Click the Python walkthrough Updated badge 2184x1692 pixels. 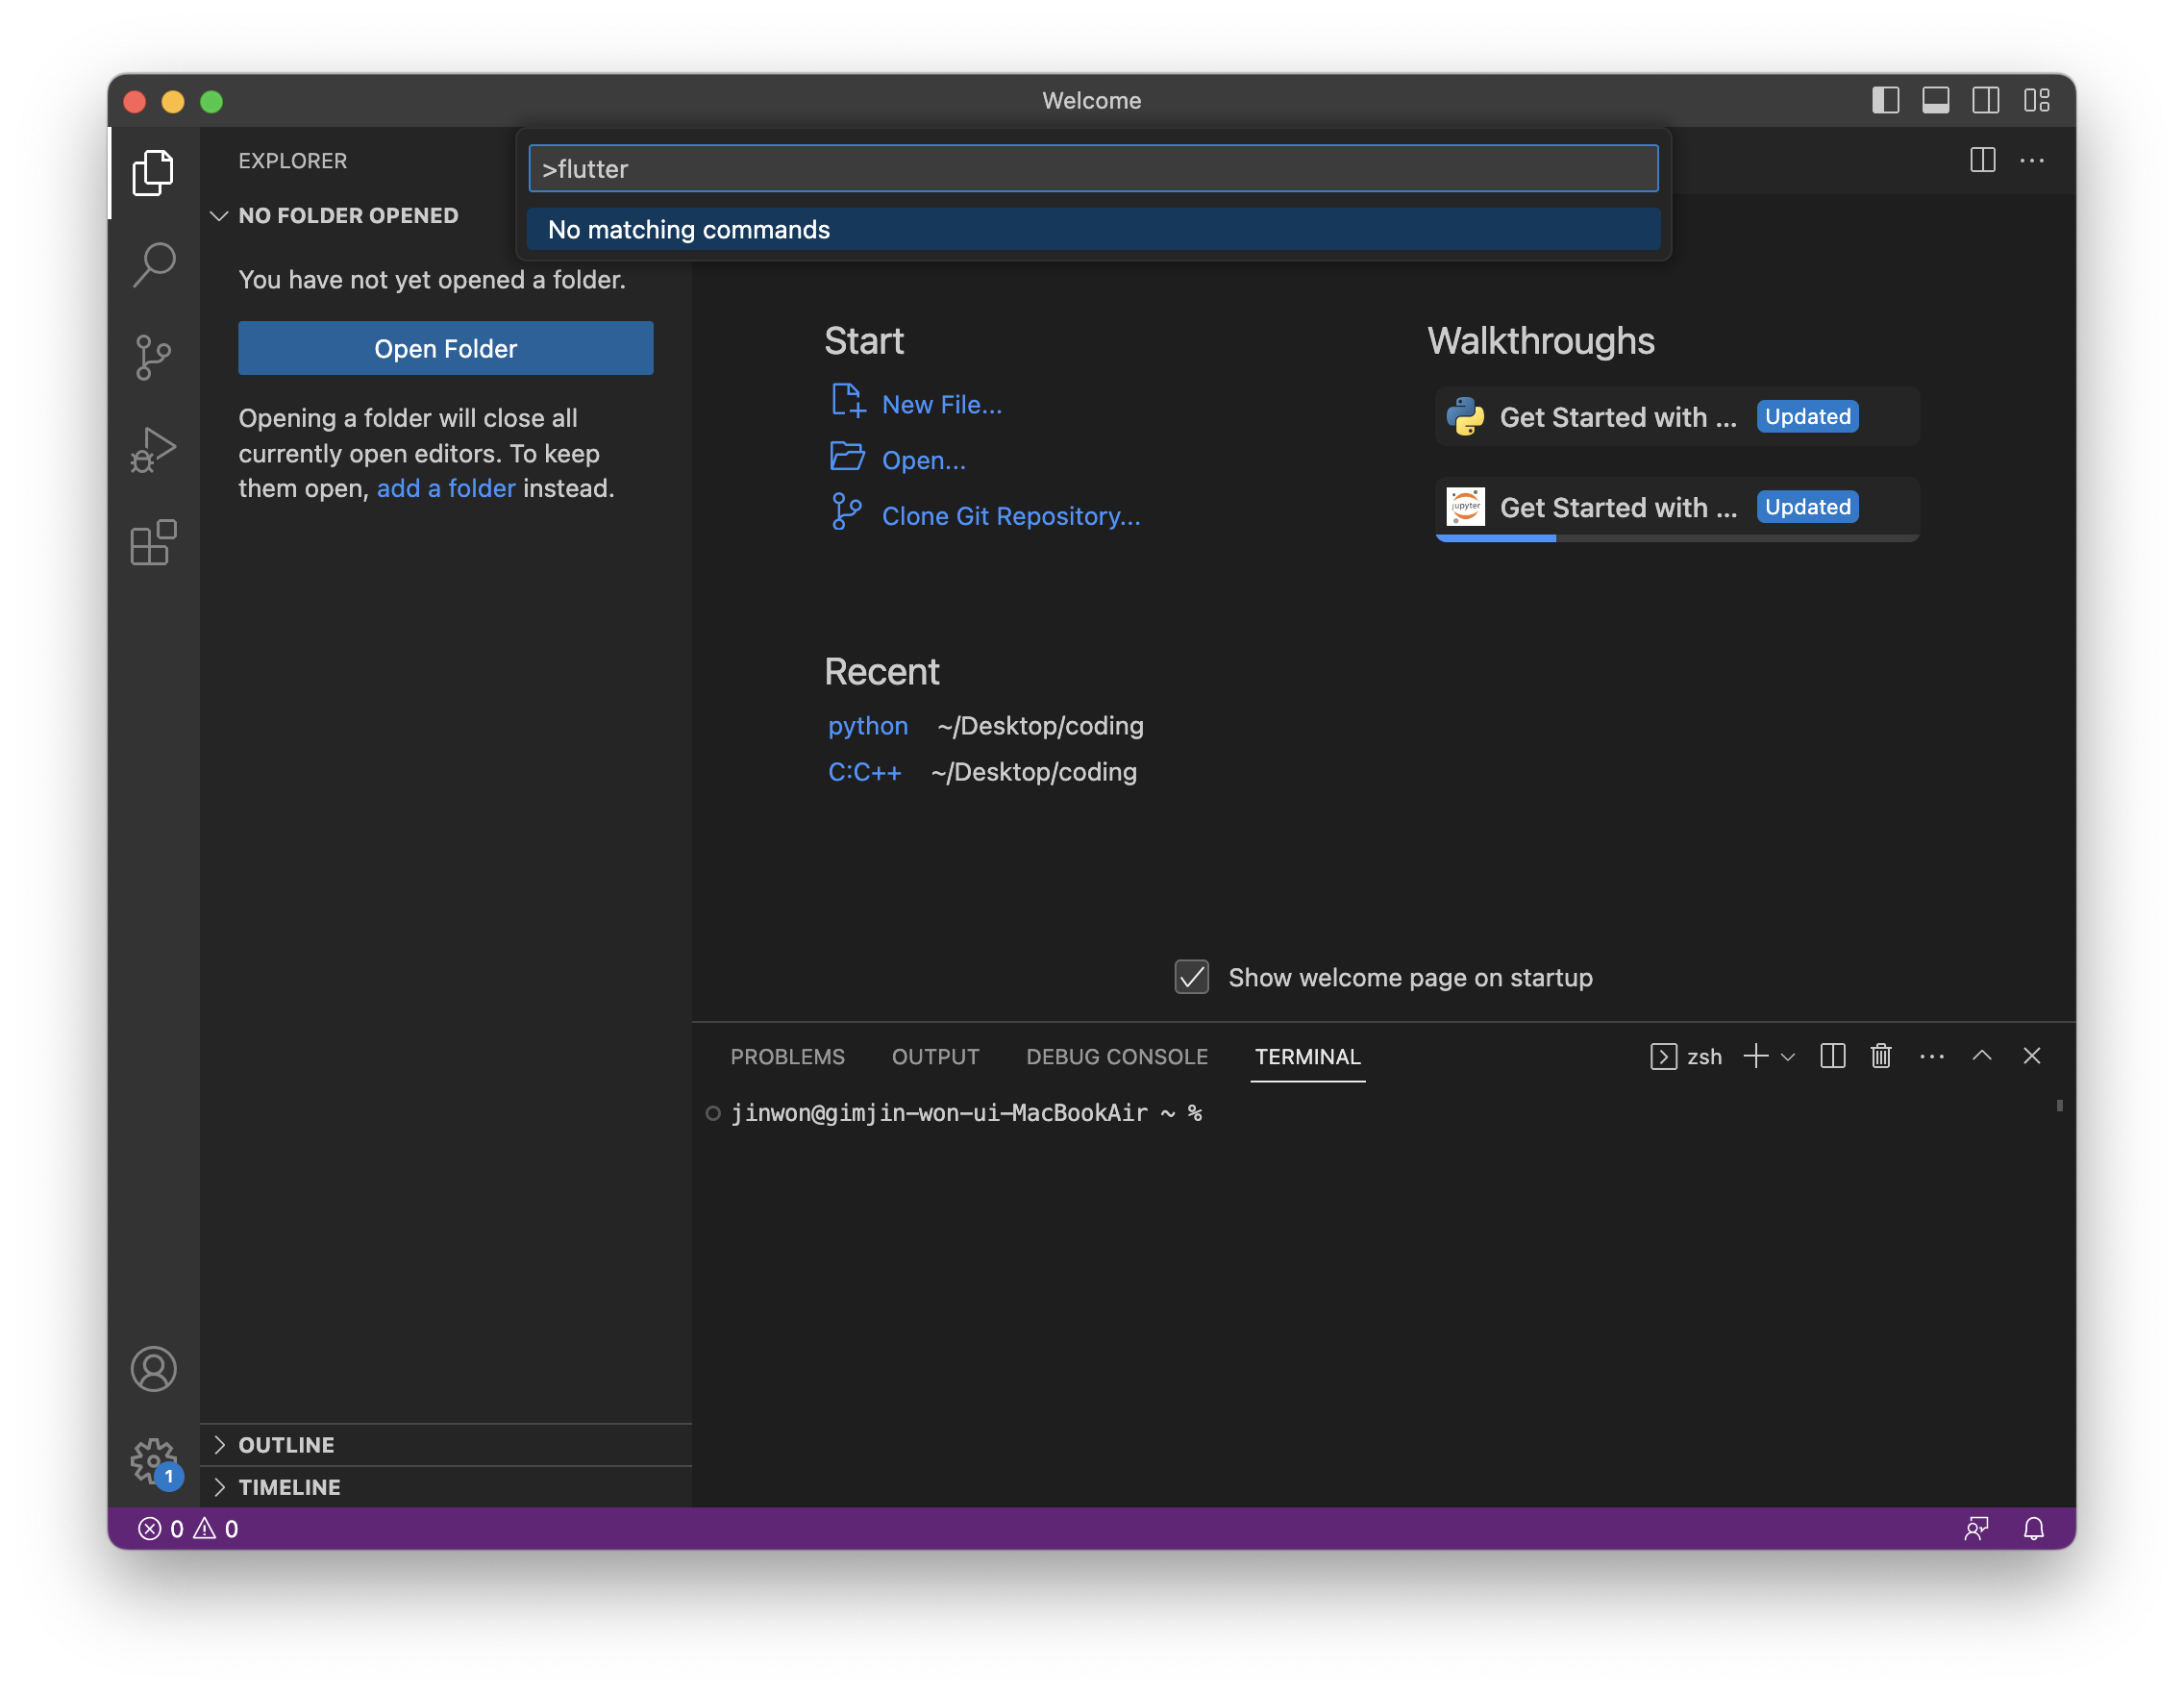click(1807, 416)
